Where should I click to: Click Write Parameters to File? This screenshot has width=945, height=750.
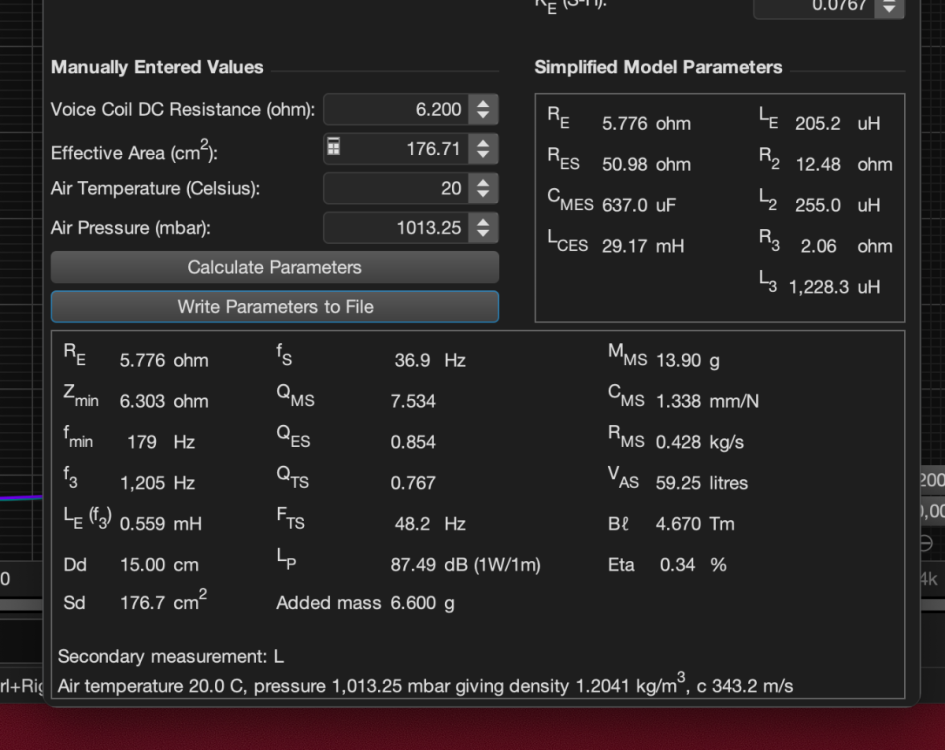[275, 307]
